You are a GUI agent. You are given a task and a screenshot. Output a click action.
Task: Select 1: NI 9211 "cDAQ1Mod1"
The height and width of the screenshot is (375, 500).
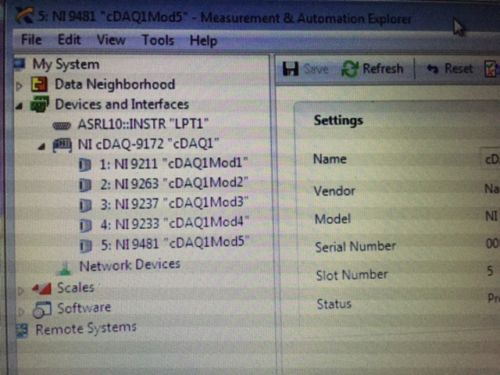[x=174, y=163]
